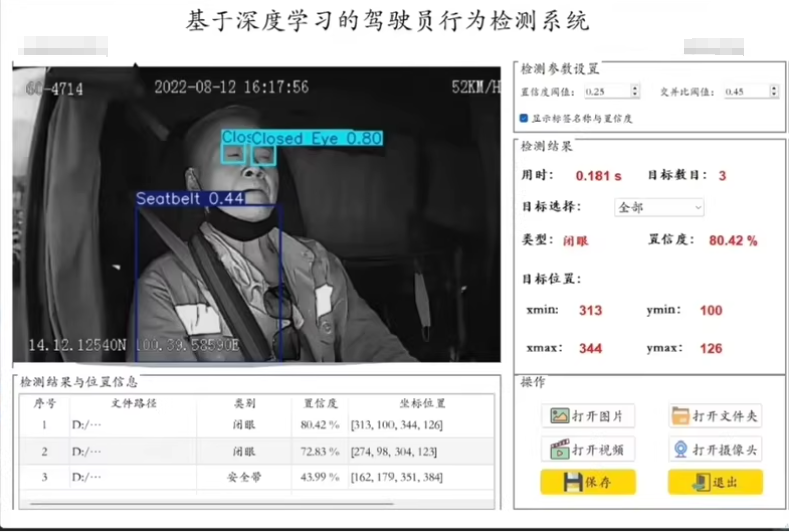This screenshot has height=532, width=789.
Task: Click the floppy disk icon on 保存 button
Action: coord(573,482)
